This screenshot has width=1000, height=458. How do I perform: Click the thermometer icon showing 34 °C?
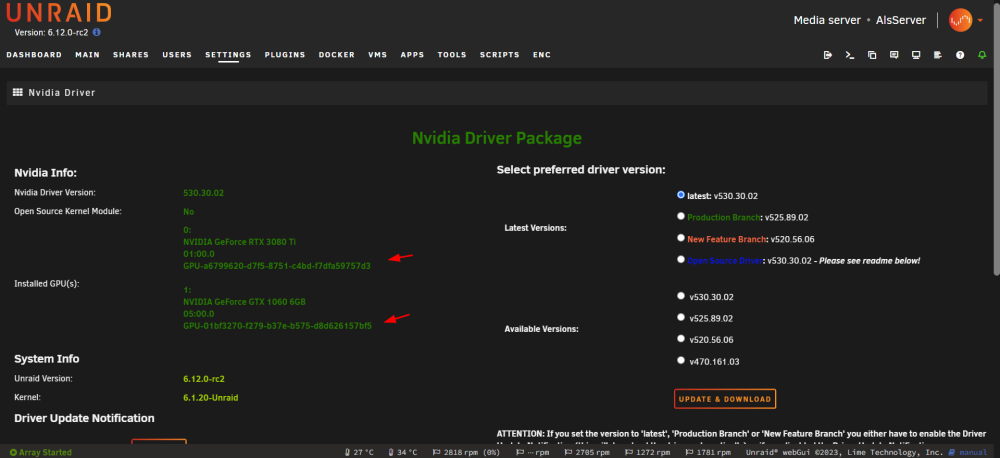pos(390,452)
